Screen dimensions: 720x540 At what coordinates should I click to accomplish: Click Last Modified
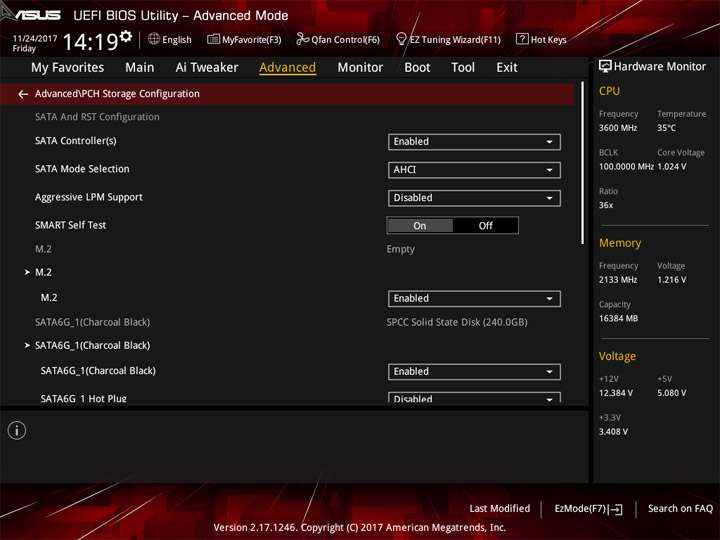(x=500, y=509)
